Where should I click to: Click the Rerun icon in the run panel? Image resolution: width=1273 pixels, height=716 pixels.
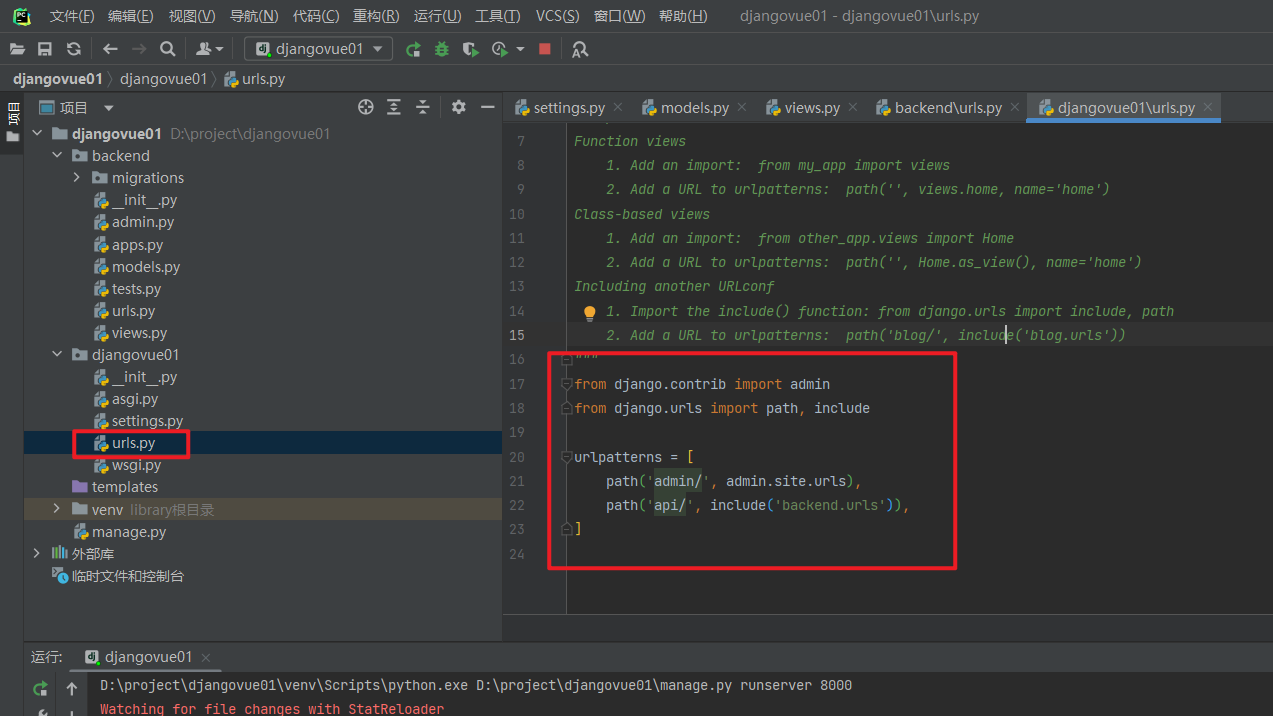coord(40,688)
